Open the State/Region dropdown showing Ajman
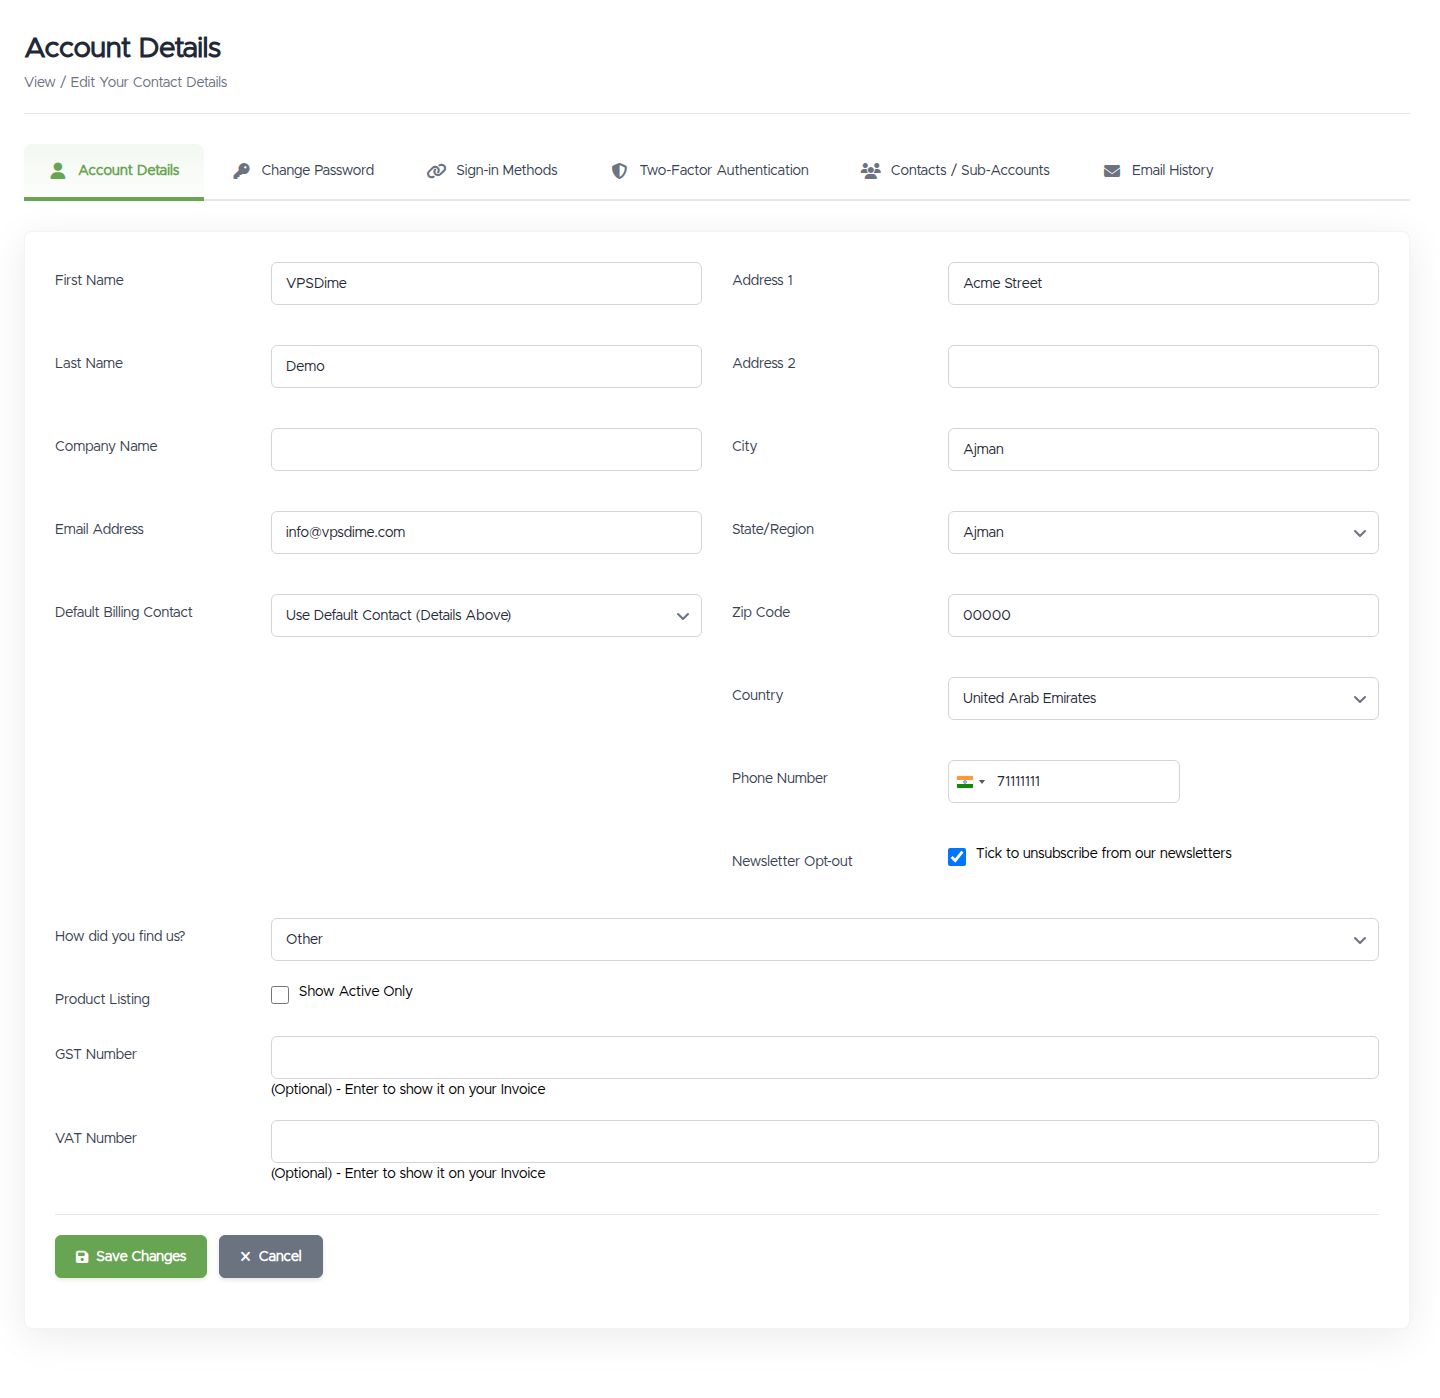 [1163, 533]
